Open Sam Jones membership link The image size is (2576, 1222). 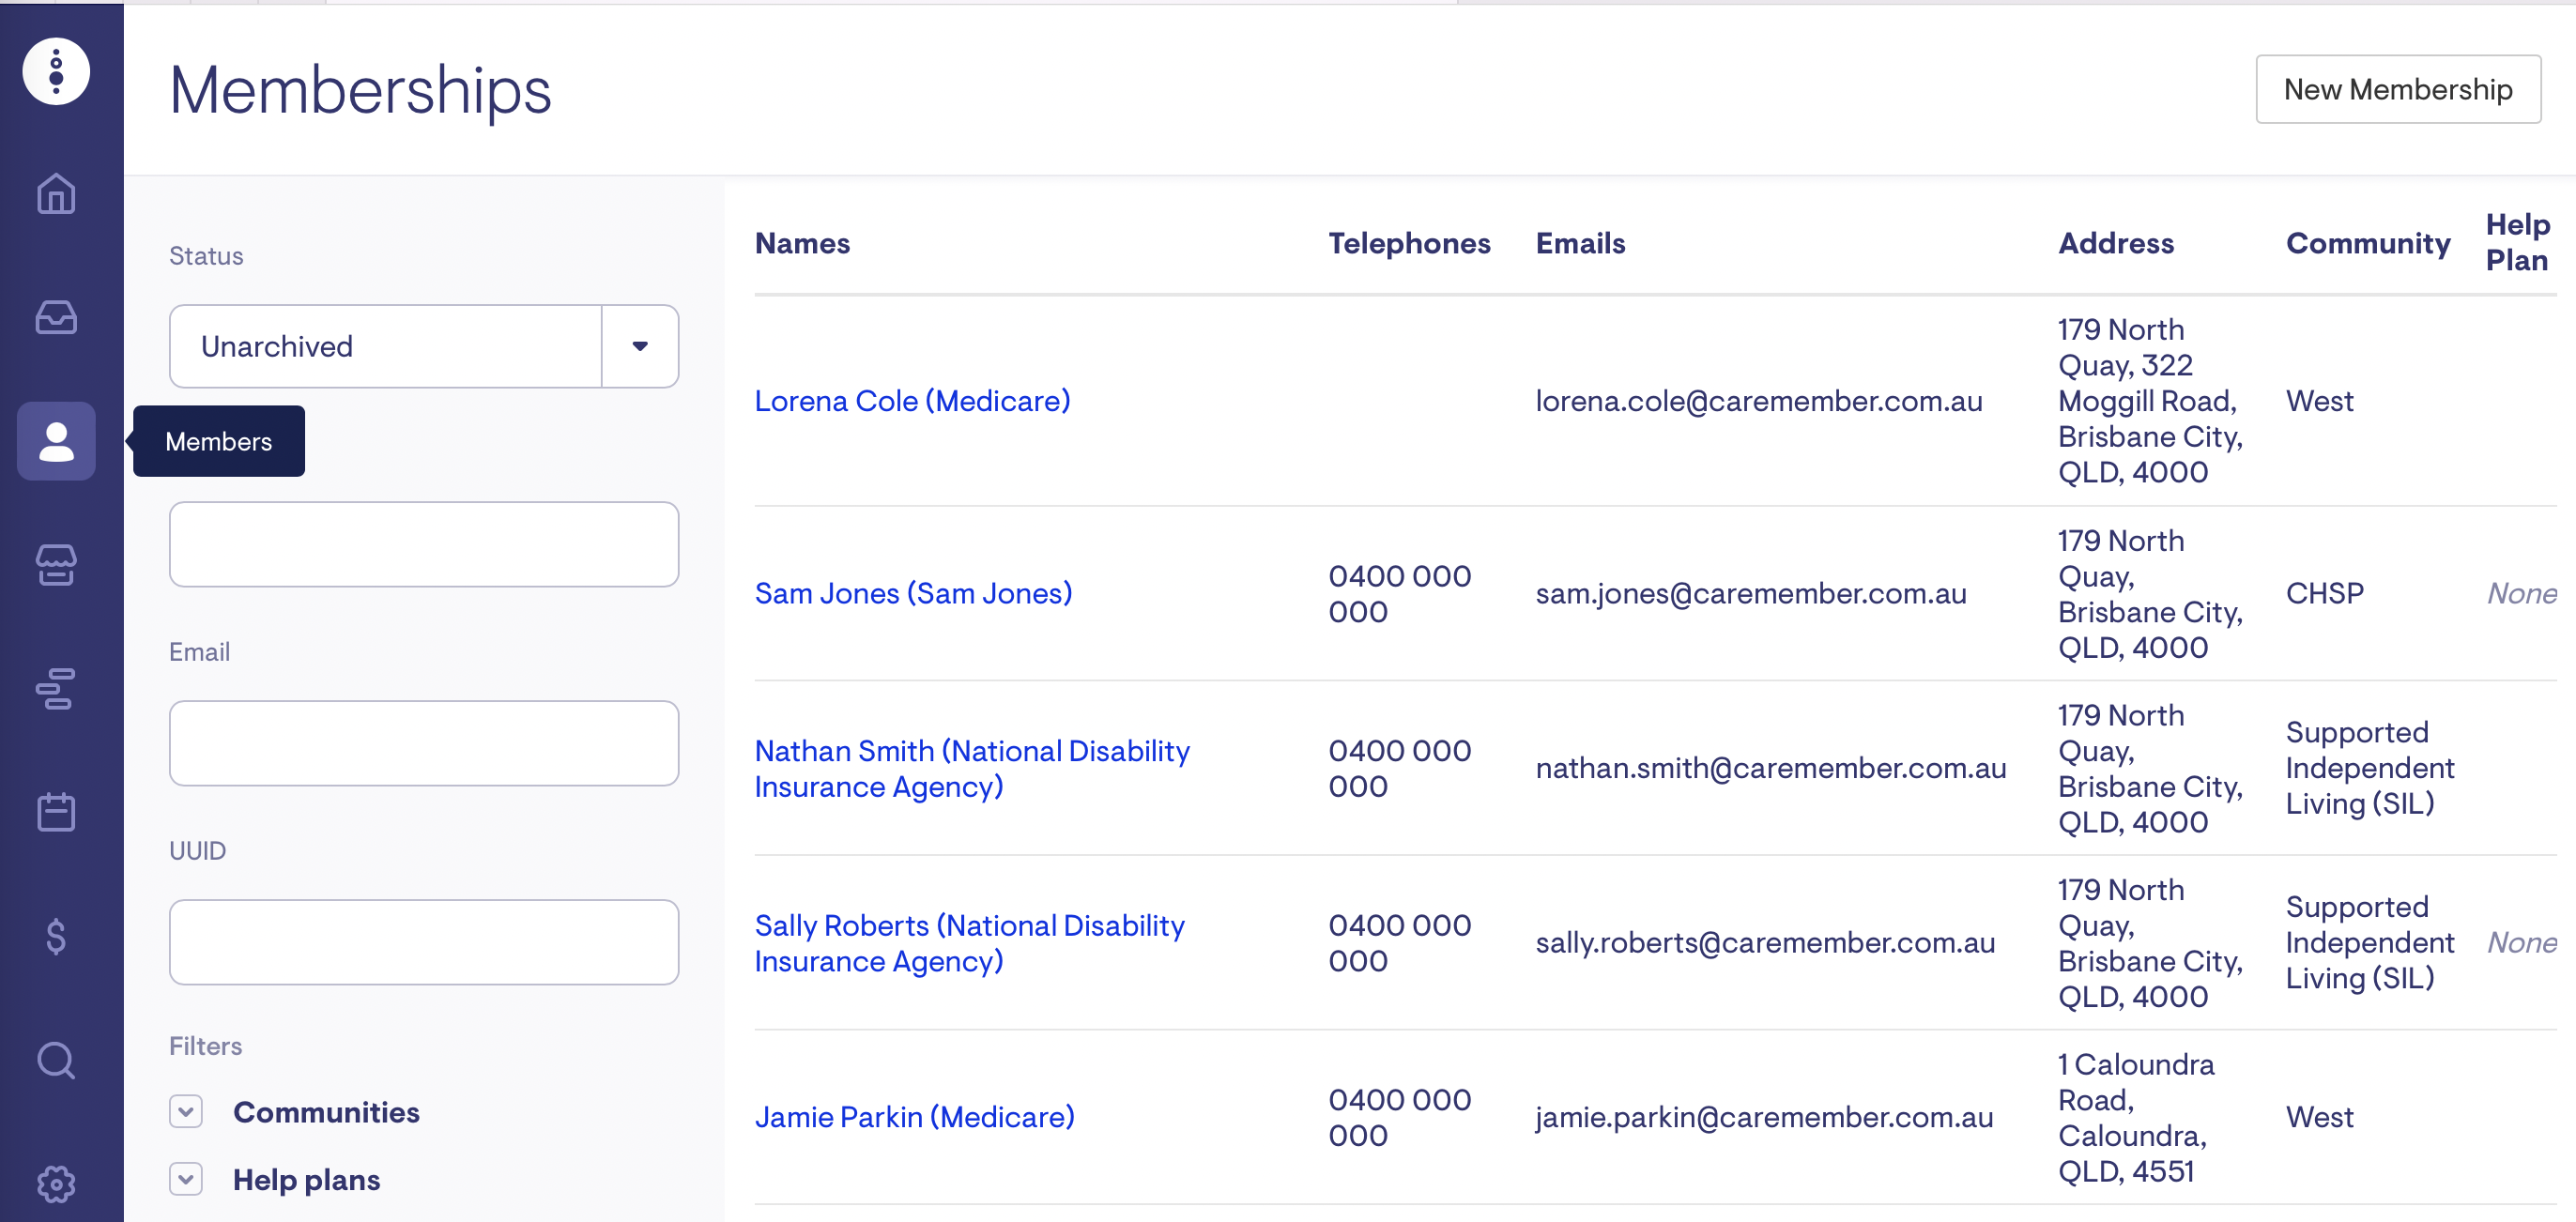(912, 593)
